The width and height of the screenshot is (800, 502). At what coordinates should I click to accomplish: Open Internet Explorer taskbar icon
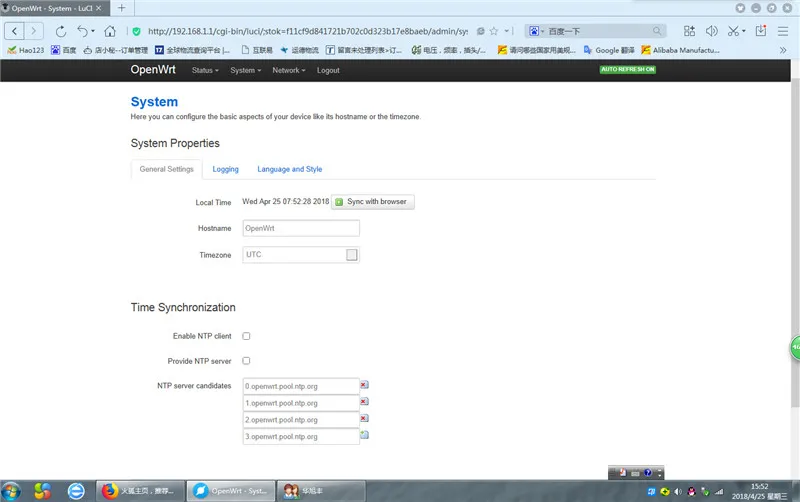click(x=76, y=491)
